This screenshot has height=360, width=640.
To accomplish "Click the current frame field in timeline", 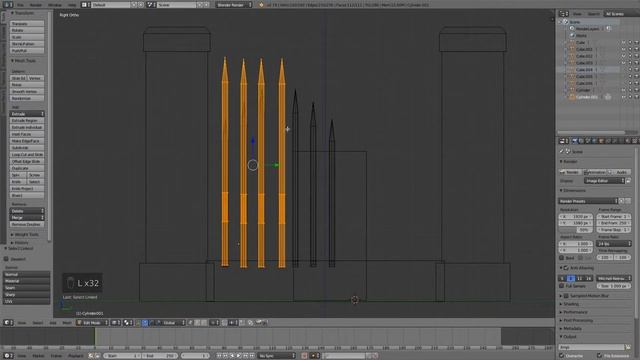I will coord(196,356).
